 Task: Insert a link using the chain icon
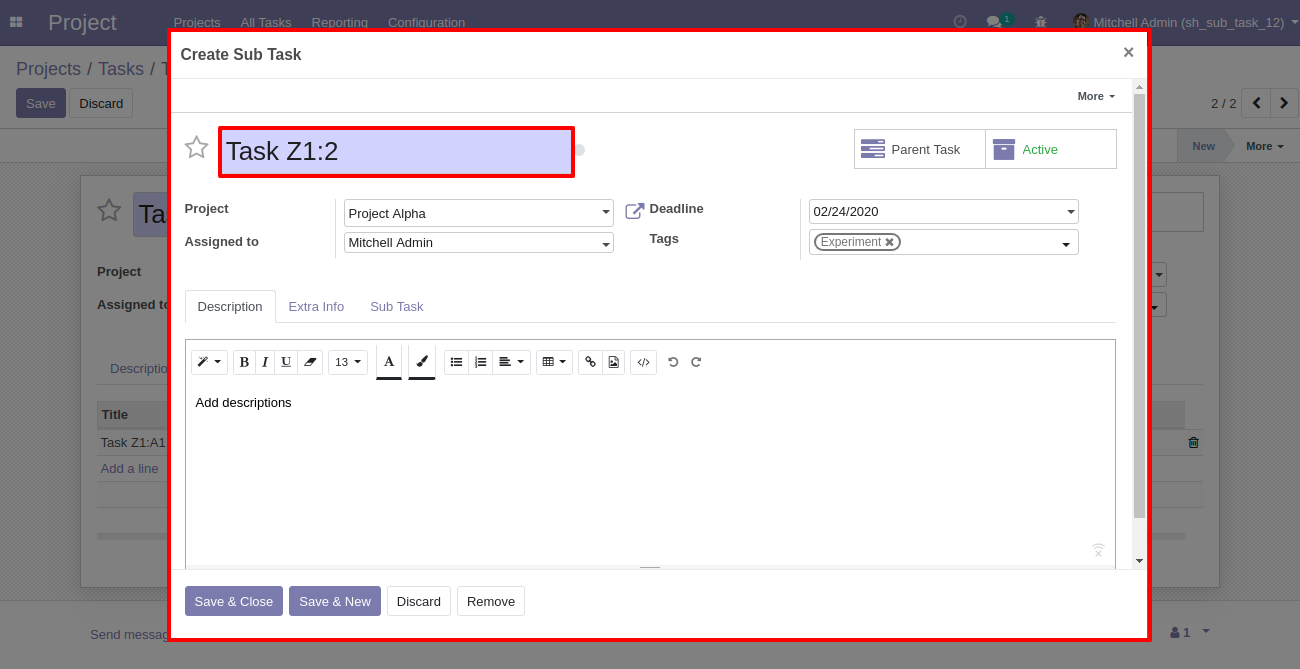(x=590, y=362)
